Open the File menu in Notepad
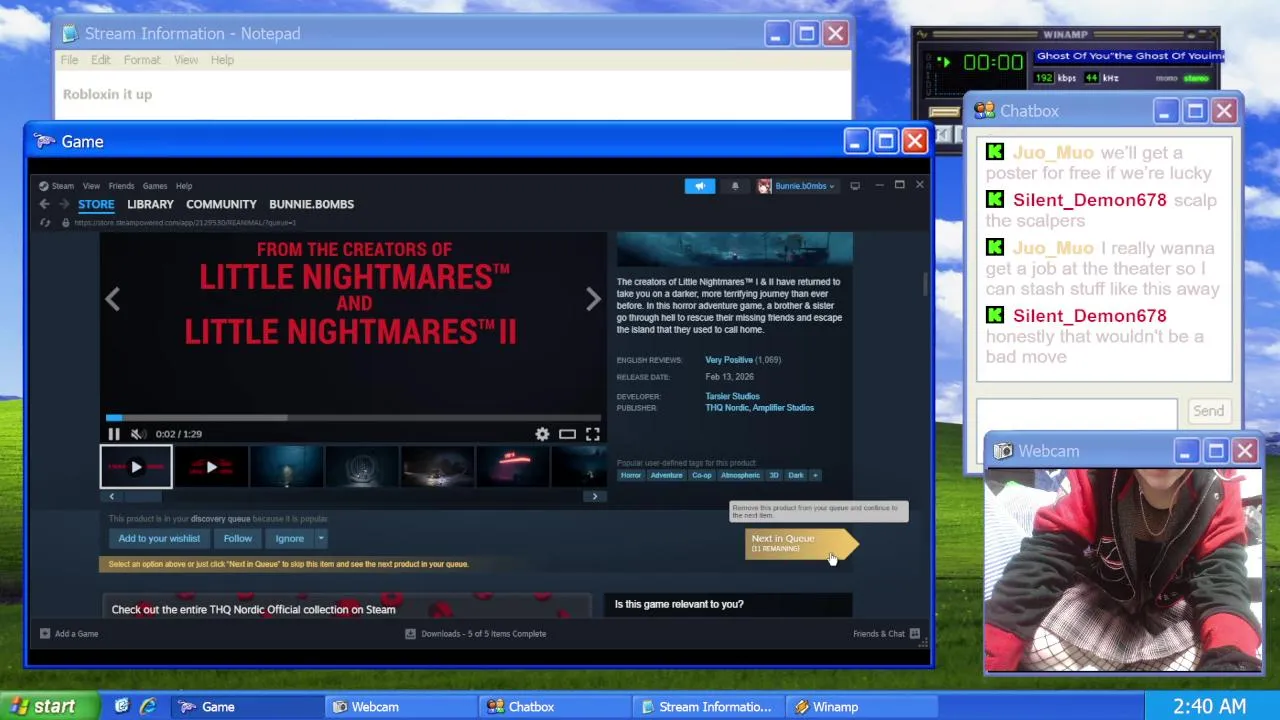This screenshot has height=720, width=1280. click(69, 60)
